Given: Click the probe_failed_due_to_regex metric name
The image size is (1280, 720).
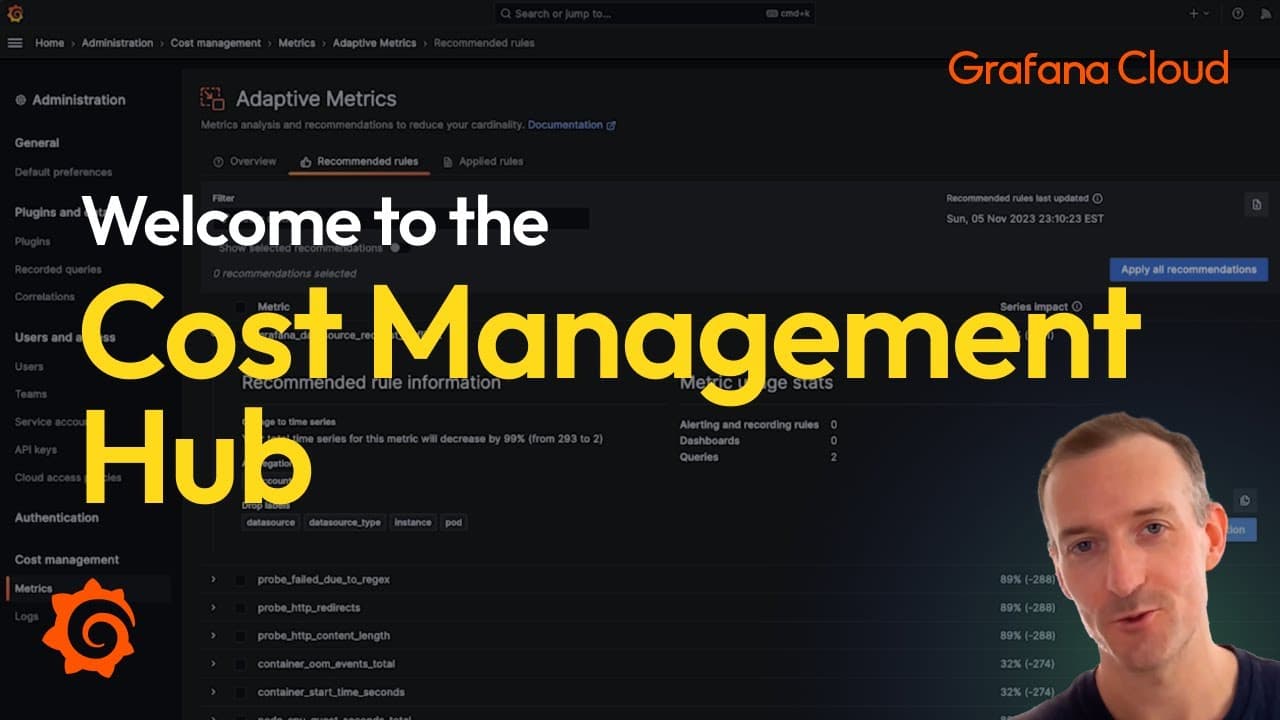Looking at the screenshot, I should tap(324, 579).
